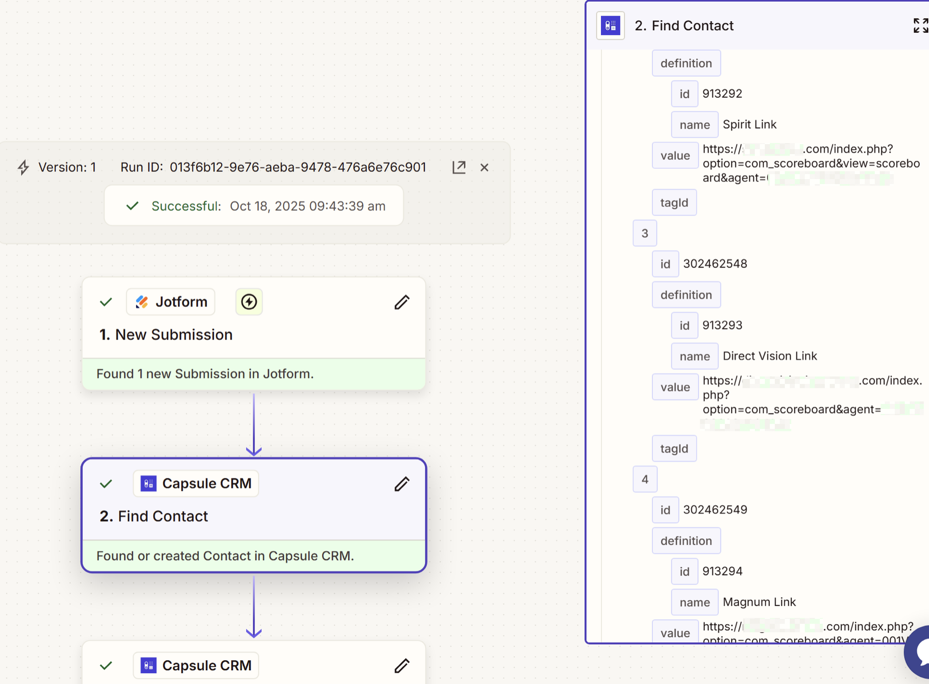
Task: Click edit pencil on bottom Capsule CRM step
Action: 402,666
